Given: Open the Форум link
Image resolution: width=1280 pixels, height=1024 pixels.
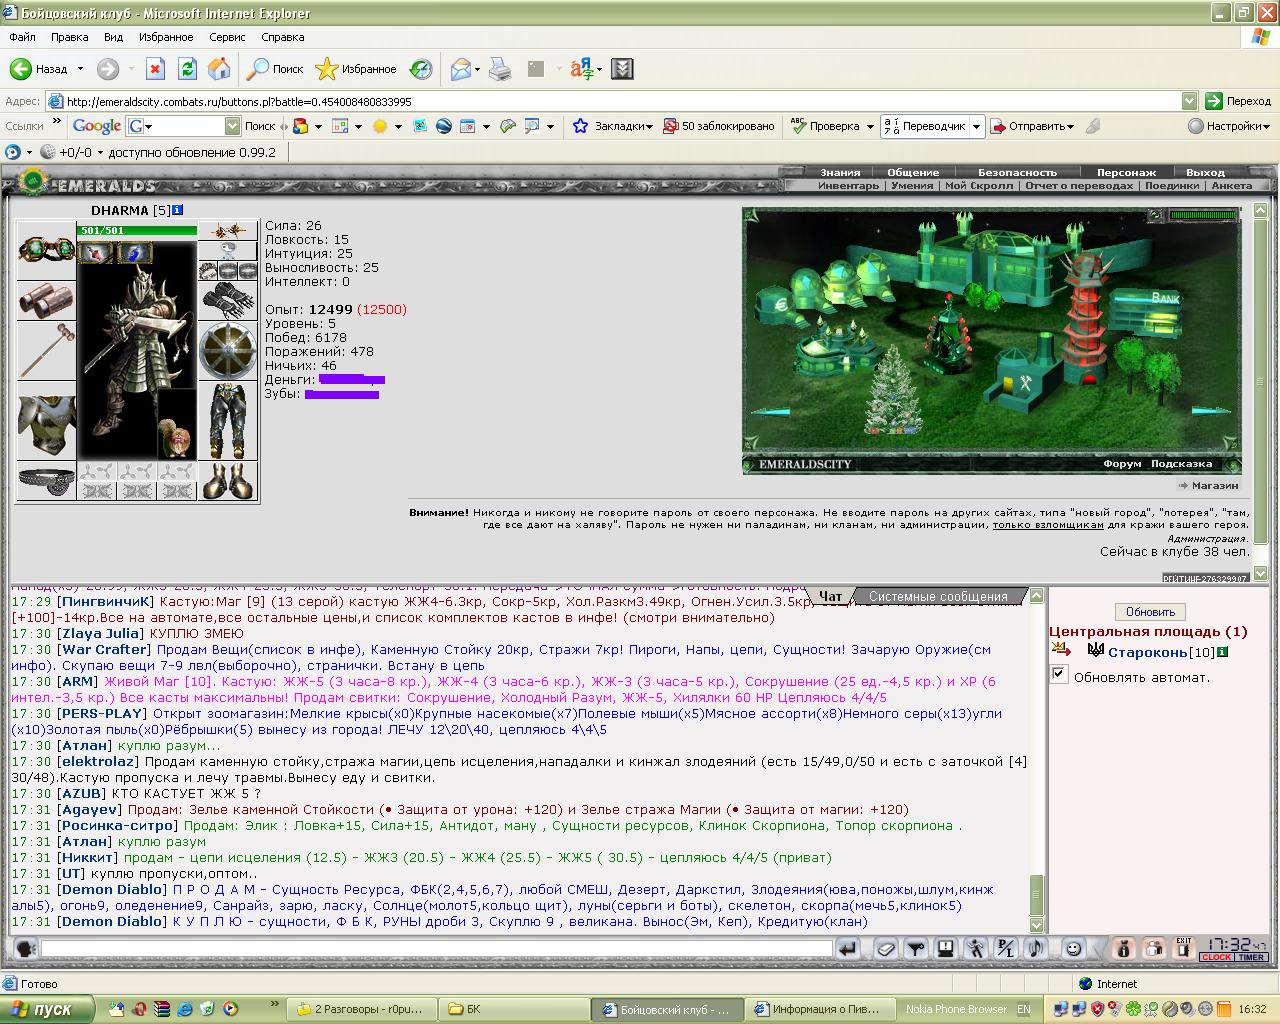Looking at the screenshot, I should (x=1122, y=464).
